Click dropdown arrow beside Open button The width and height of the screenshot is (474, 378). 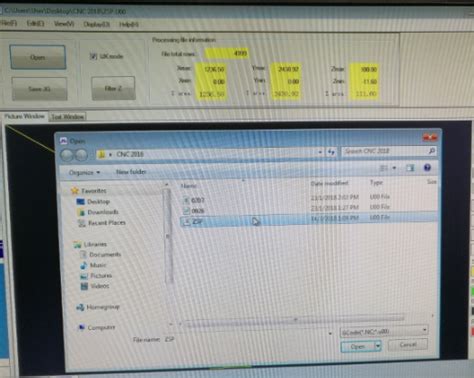[x=378, y=346]
